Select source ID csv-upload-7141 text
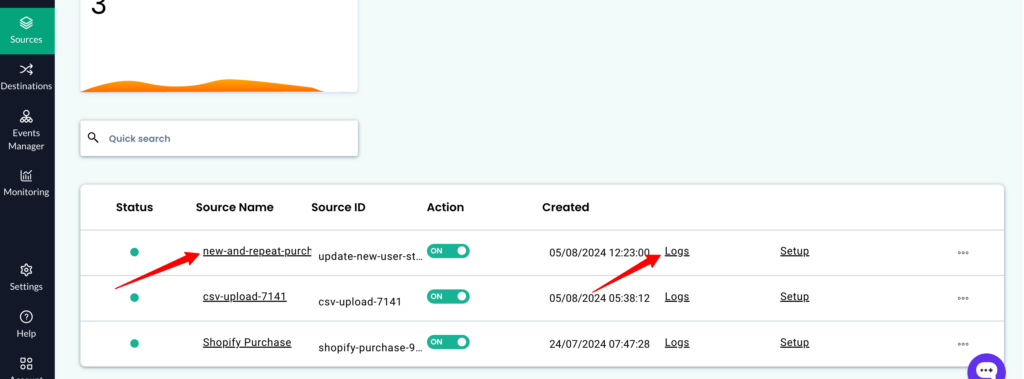 pos(360,302)
